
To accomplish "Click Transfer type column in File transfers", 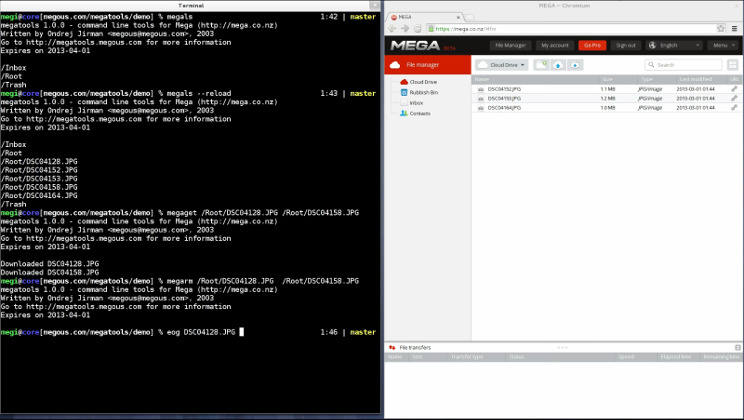I will [x=467, y=357].
